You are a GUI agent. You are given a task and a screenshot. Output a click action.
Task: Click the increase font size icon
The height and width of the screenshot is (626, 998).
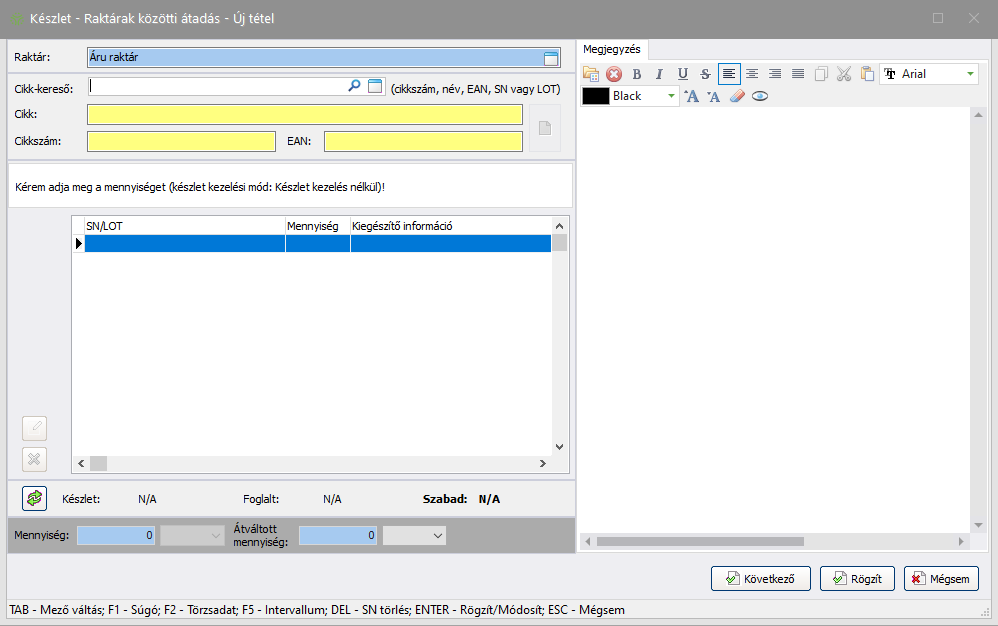[x=691, y=96]
